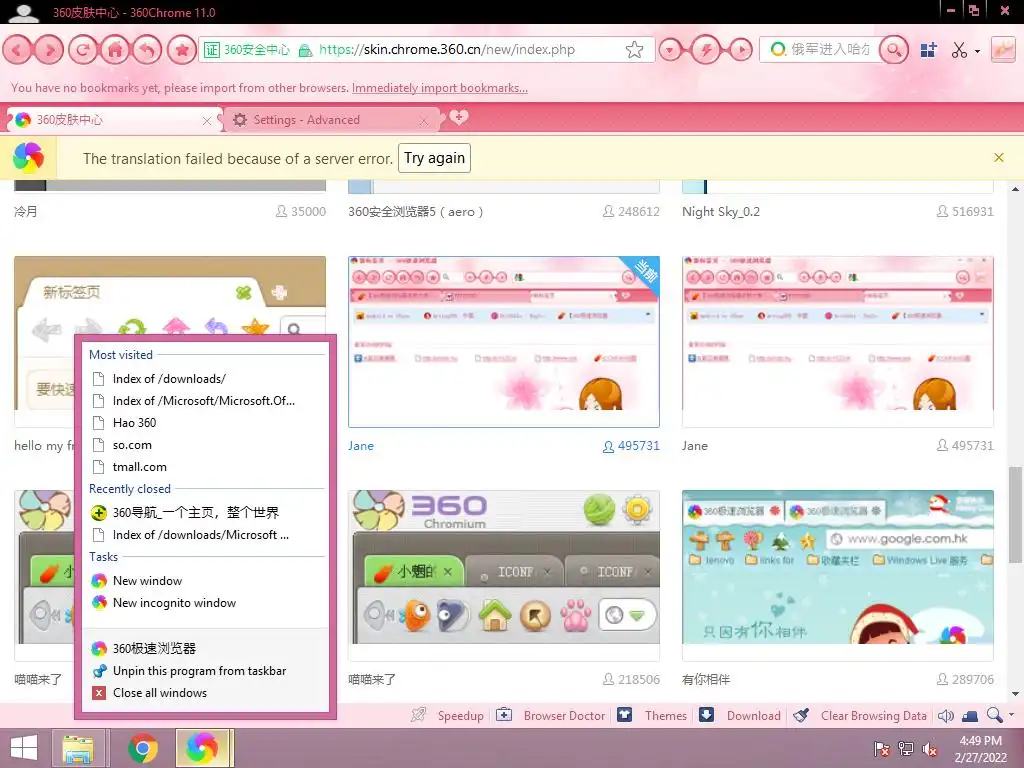Click Clear Browsing Data broom item

[x=860, y=716]
